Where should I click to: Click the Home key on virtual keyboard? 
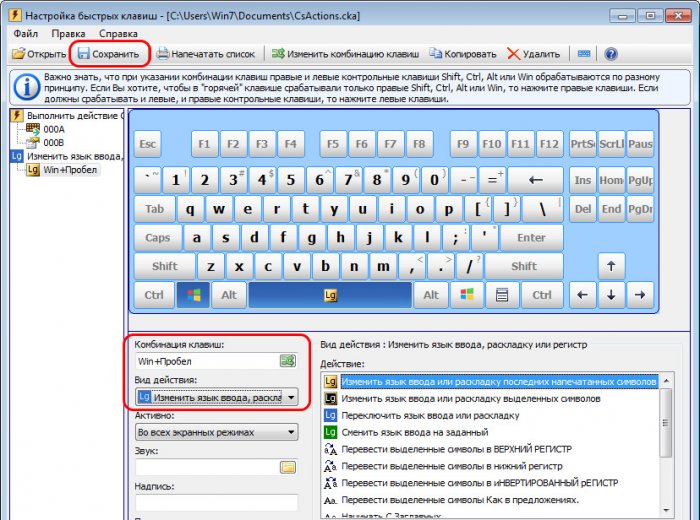click(x=611, y=180)
